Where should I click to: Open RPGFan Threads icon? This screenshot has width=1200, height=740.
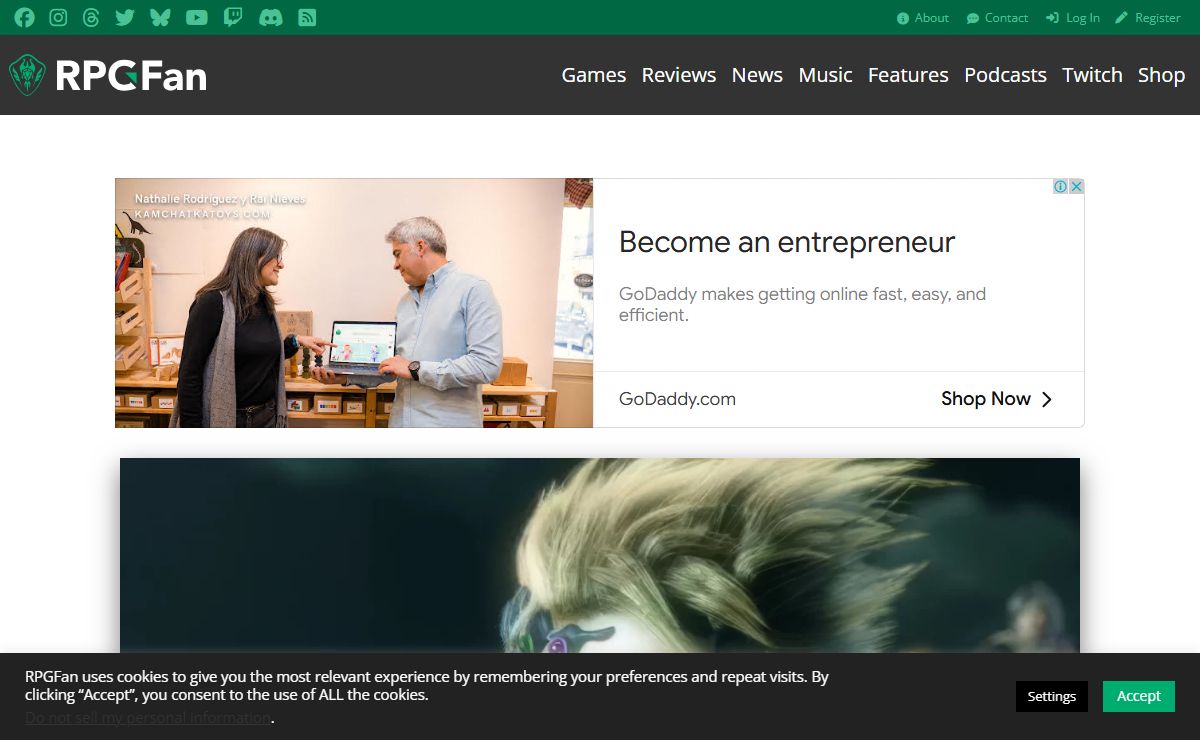[x=91, y=18]
